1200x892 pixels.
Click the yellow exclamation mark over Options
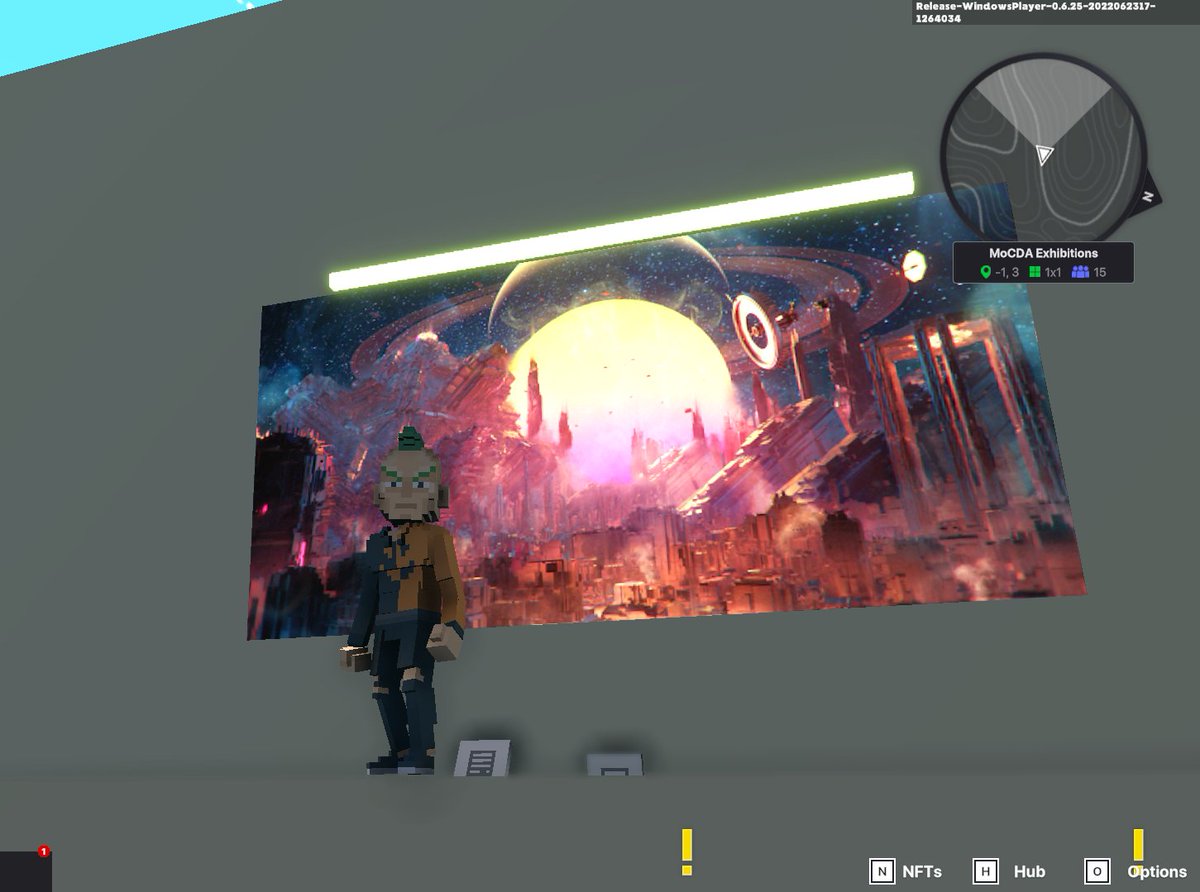[1138, 851]
